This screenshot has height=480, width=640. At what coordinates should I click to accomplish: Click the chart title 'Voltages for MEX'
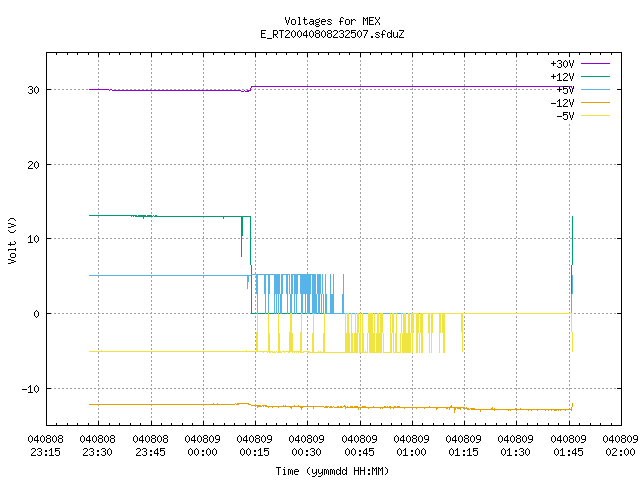coord(332,21)
